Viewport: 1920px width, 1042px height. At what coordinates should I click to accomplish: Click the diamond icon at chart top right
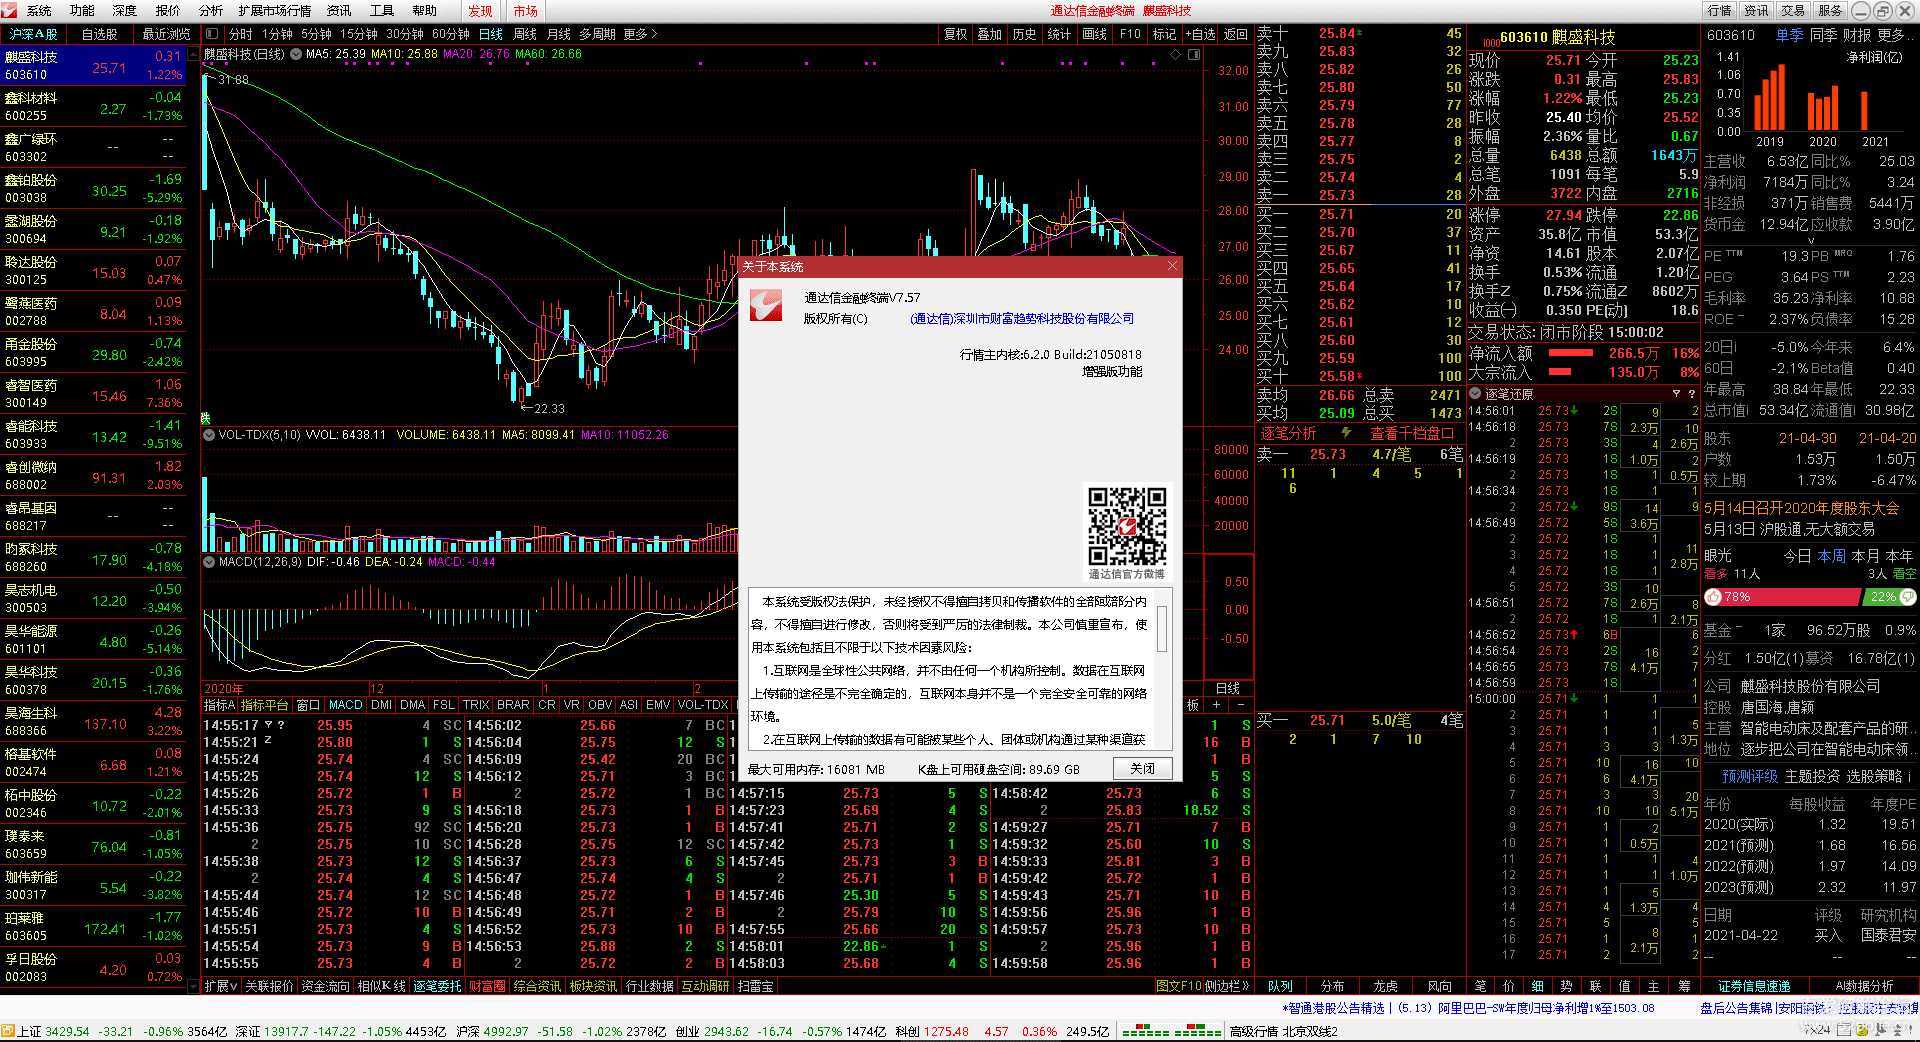(1176, 54)
